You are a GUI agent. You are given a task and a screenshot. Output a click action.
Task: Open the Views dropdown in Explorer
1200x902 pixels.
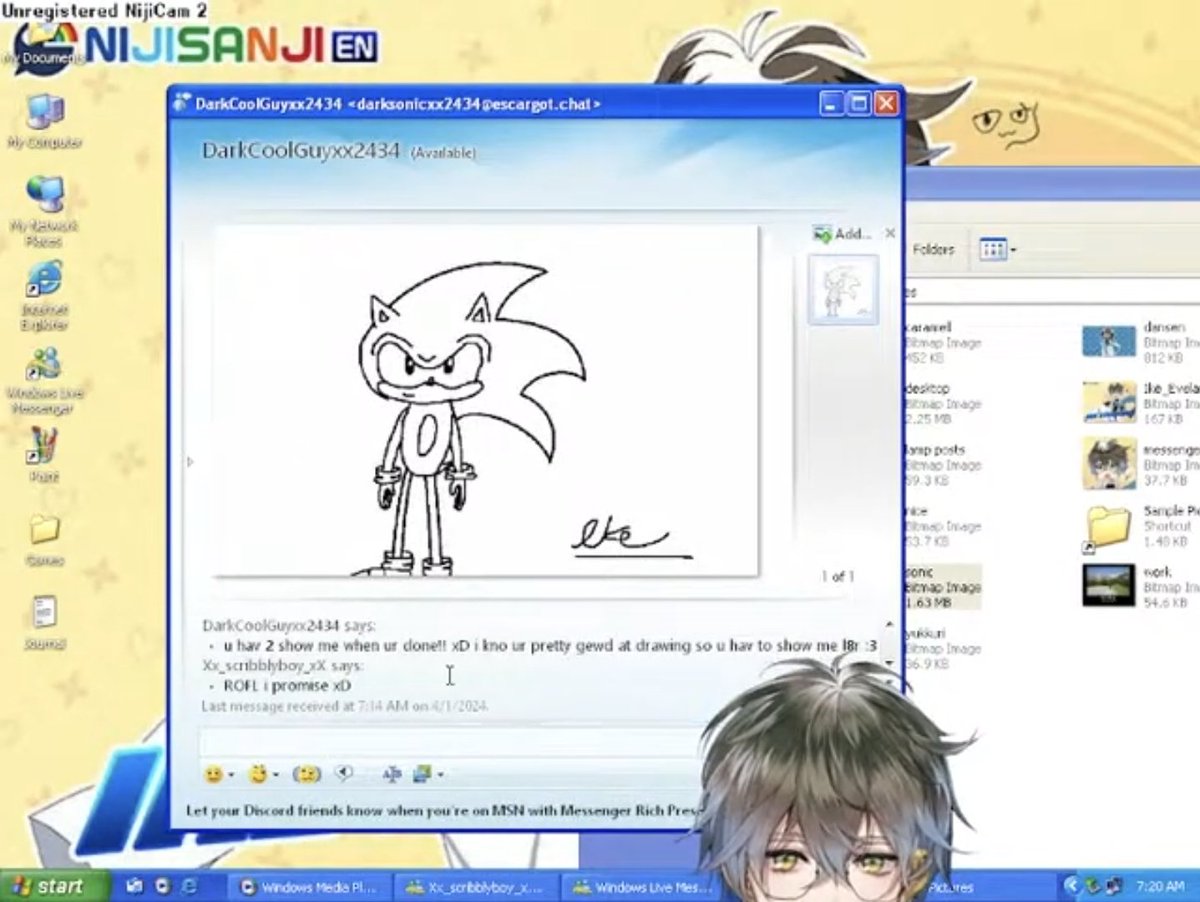1002,249
